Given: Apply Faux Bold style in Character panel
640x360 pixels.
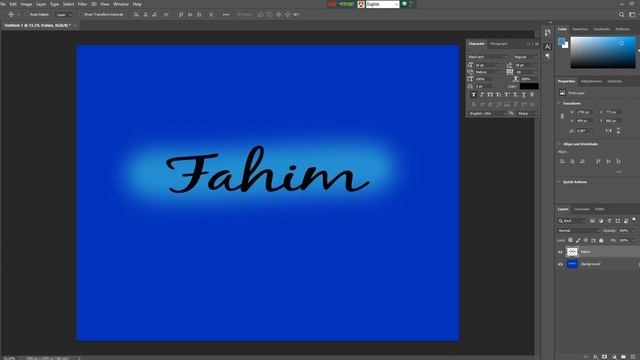Looking at the screenshot, I should pyautogui.click(x=473, y=95).
